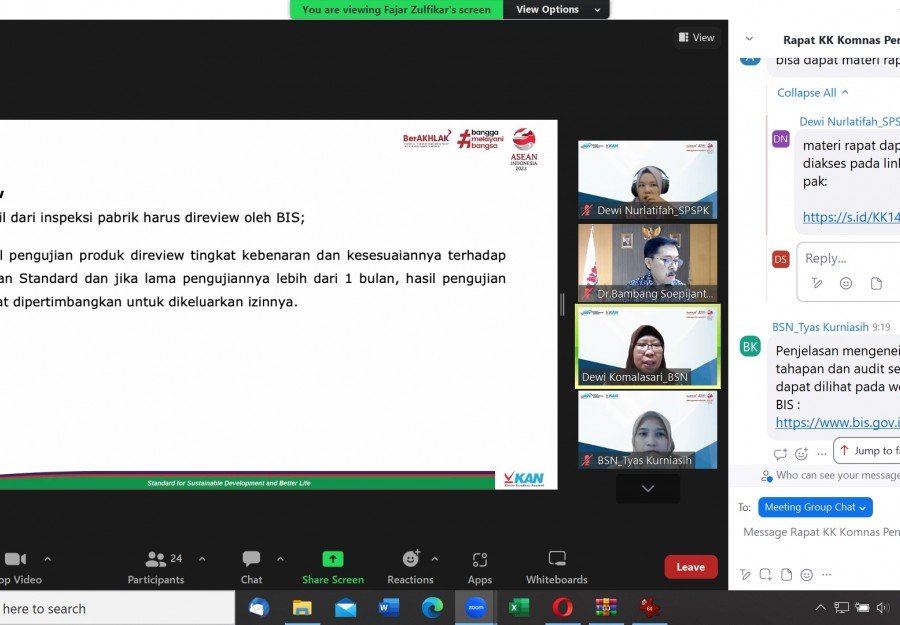900x625 pixels.
Task: Open the bis.gov.in link in chat
Action: (836, 423)
